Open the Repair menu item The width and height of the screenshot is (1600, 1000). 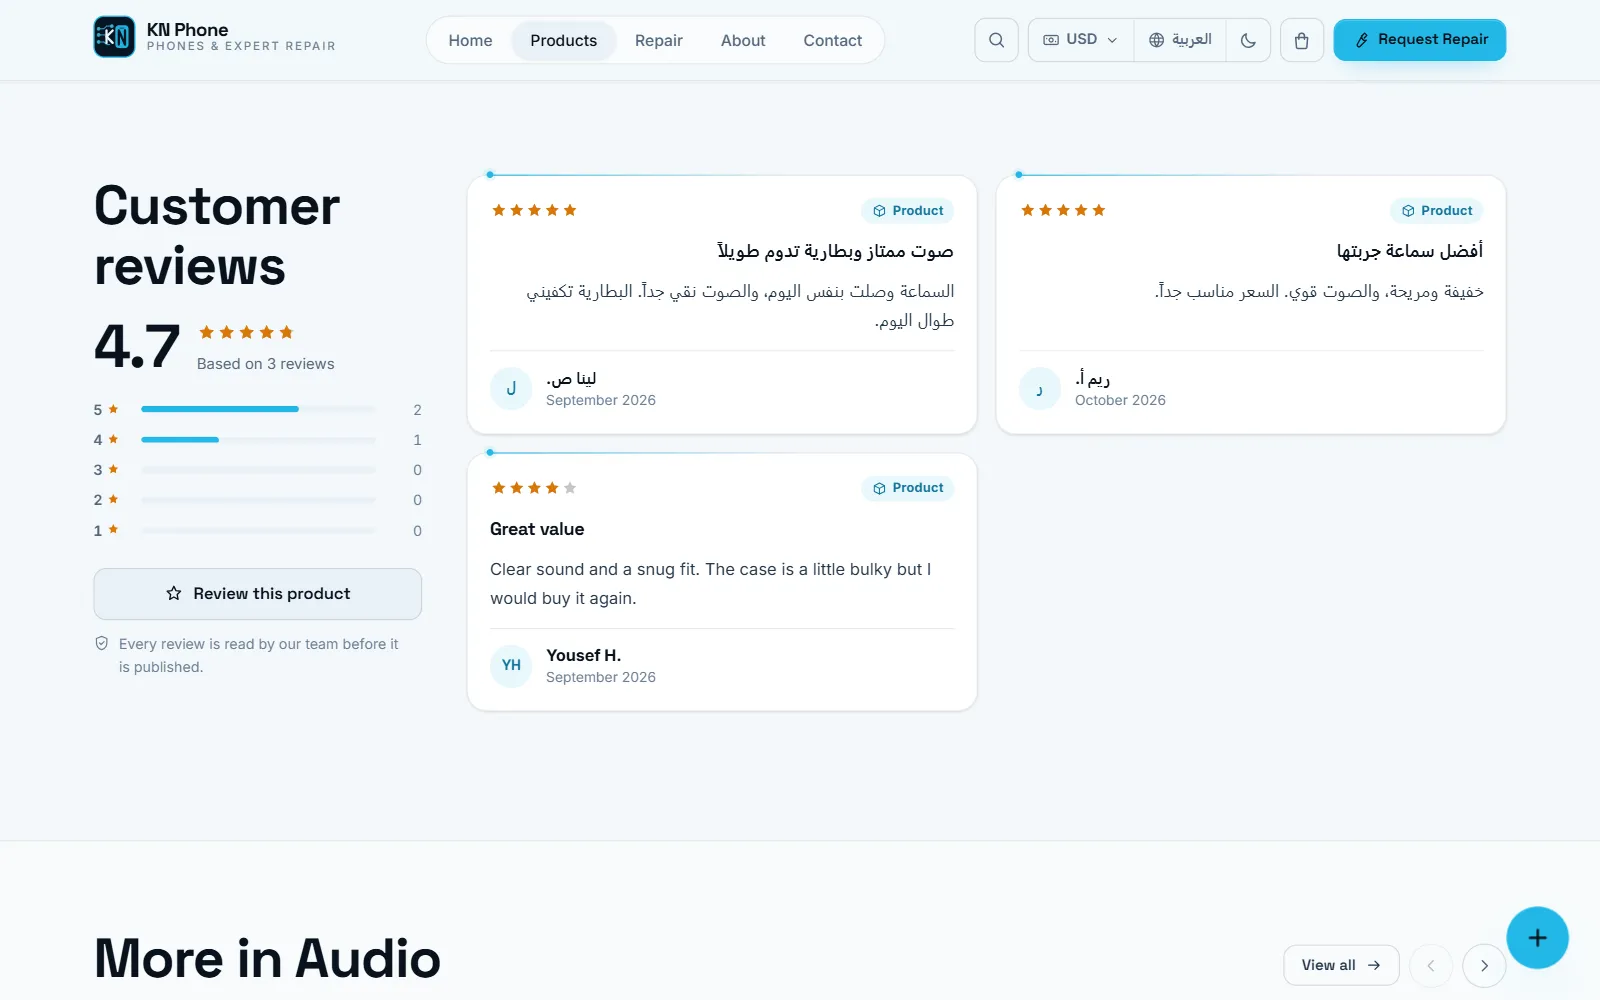pyautogui.click(x=659, y=41)
